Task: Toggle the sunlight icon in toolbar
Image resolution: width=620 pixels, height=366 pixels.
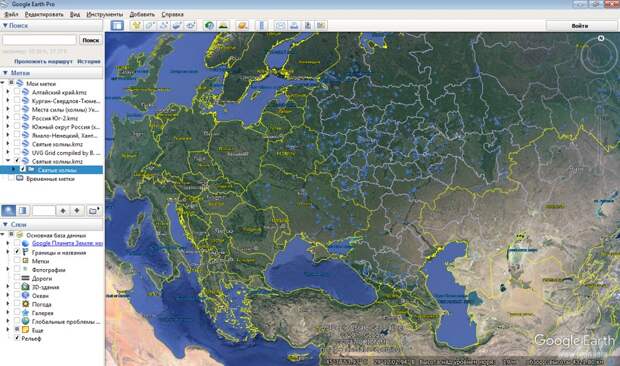Action: pyautogui.click(x=223, y=26)
